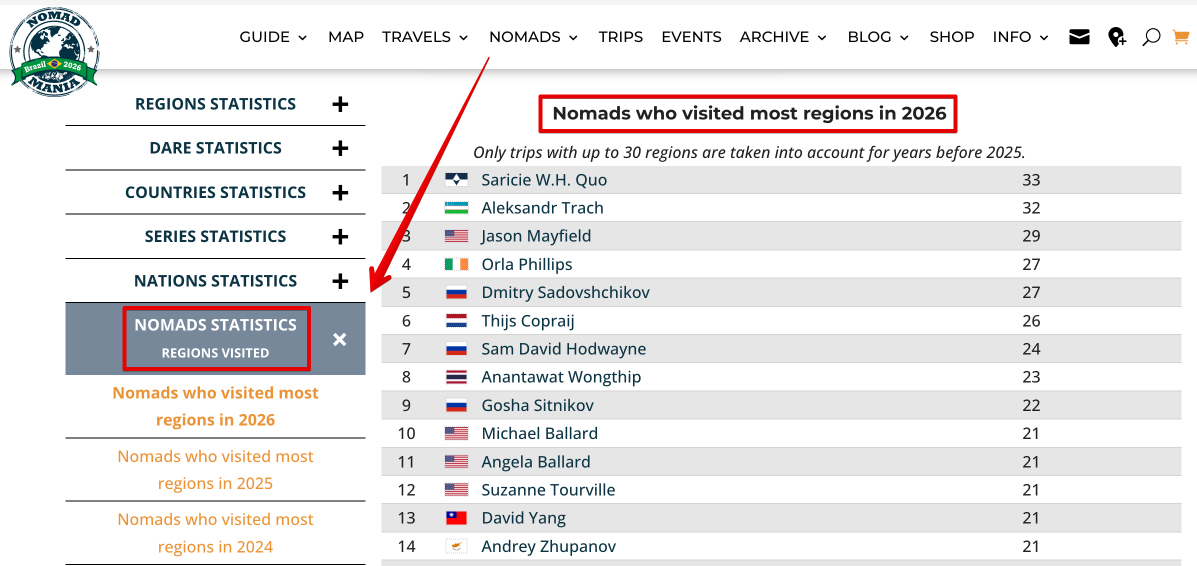
Task: Expand the Countries Statistics section
Action: (x=340, y=193)
